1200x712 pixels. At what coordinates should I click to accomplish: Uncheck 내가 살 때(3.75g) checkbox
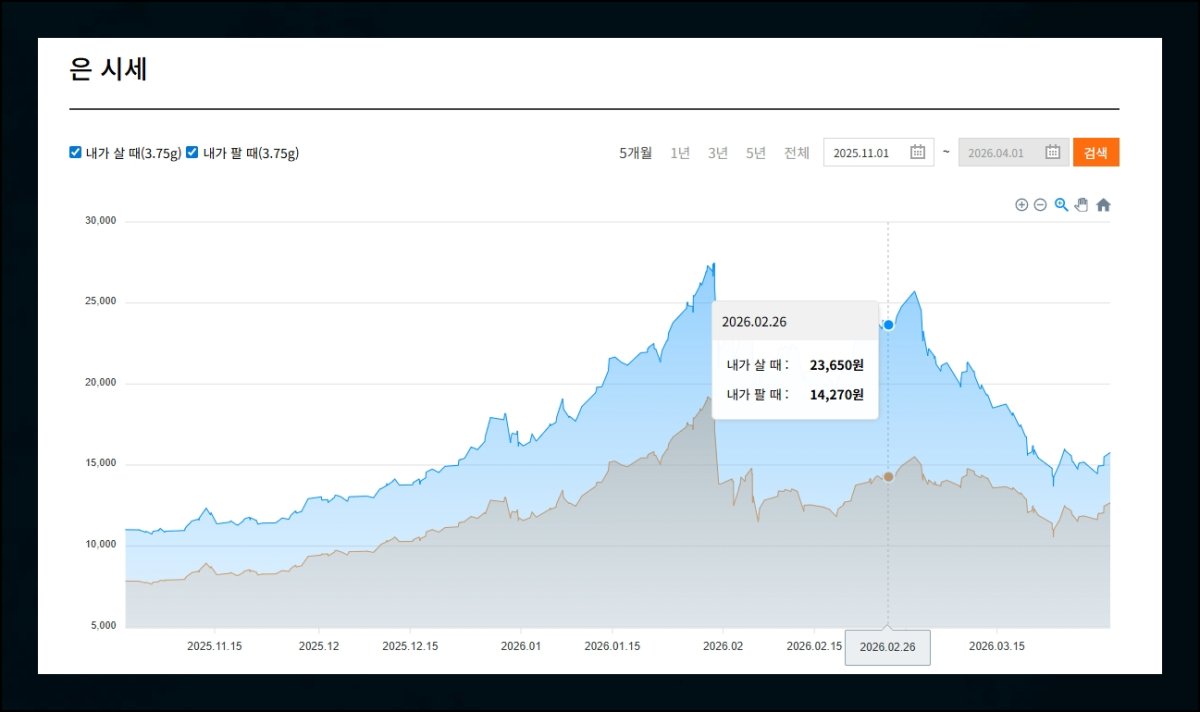(x=75, y=152)
